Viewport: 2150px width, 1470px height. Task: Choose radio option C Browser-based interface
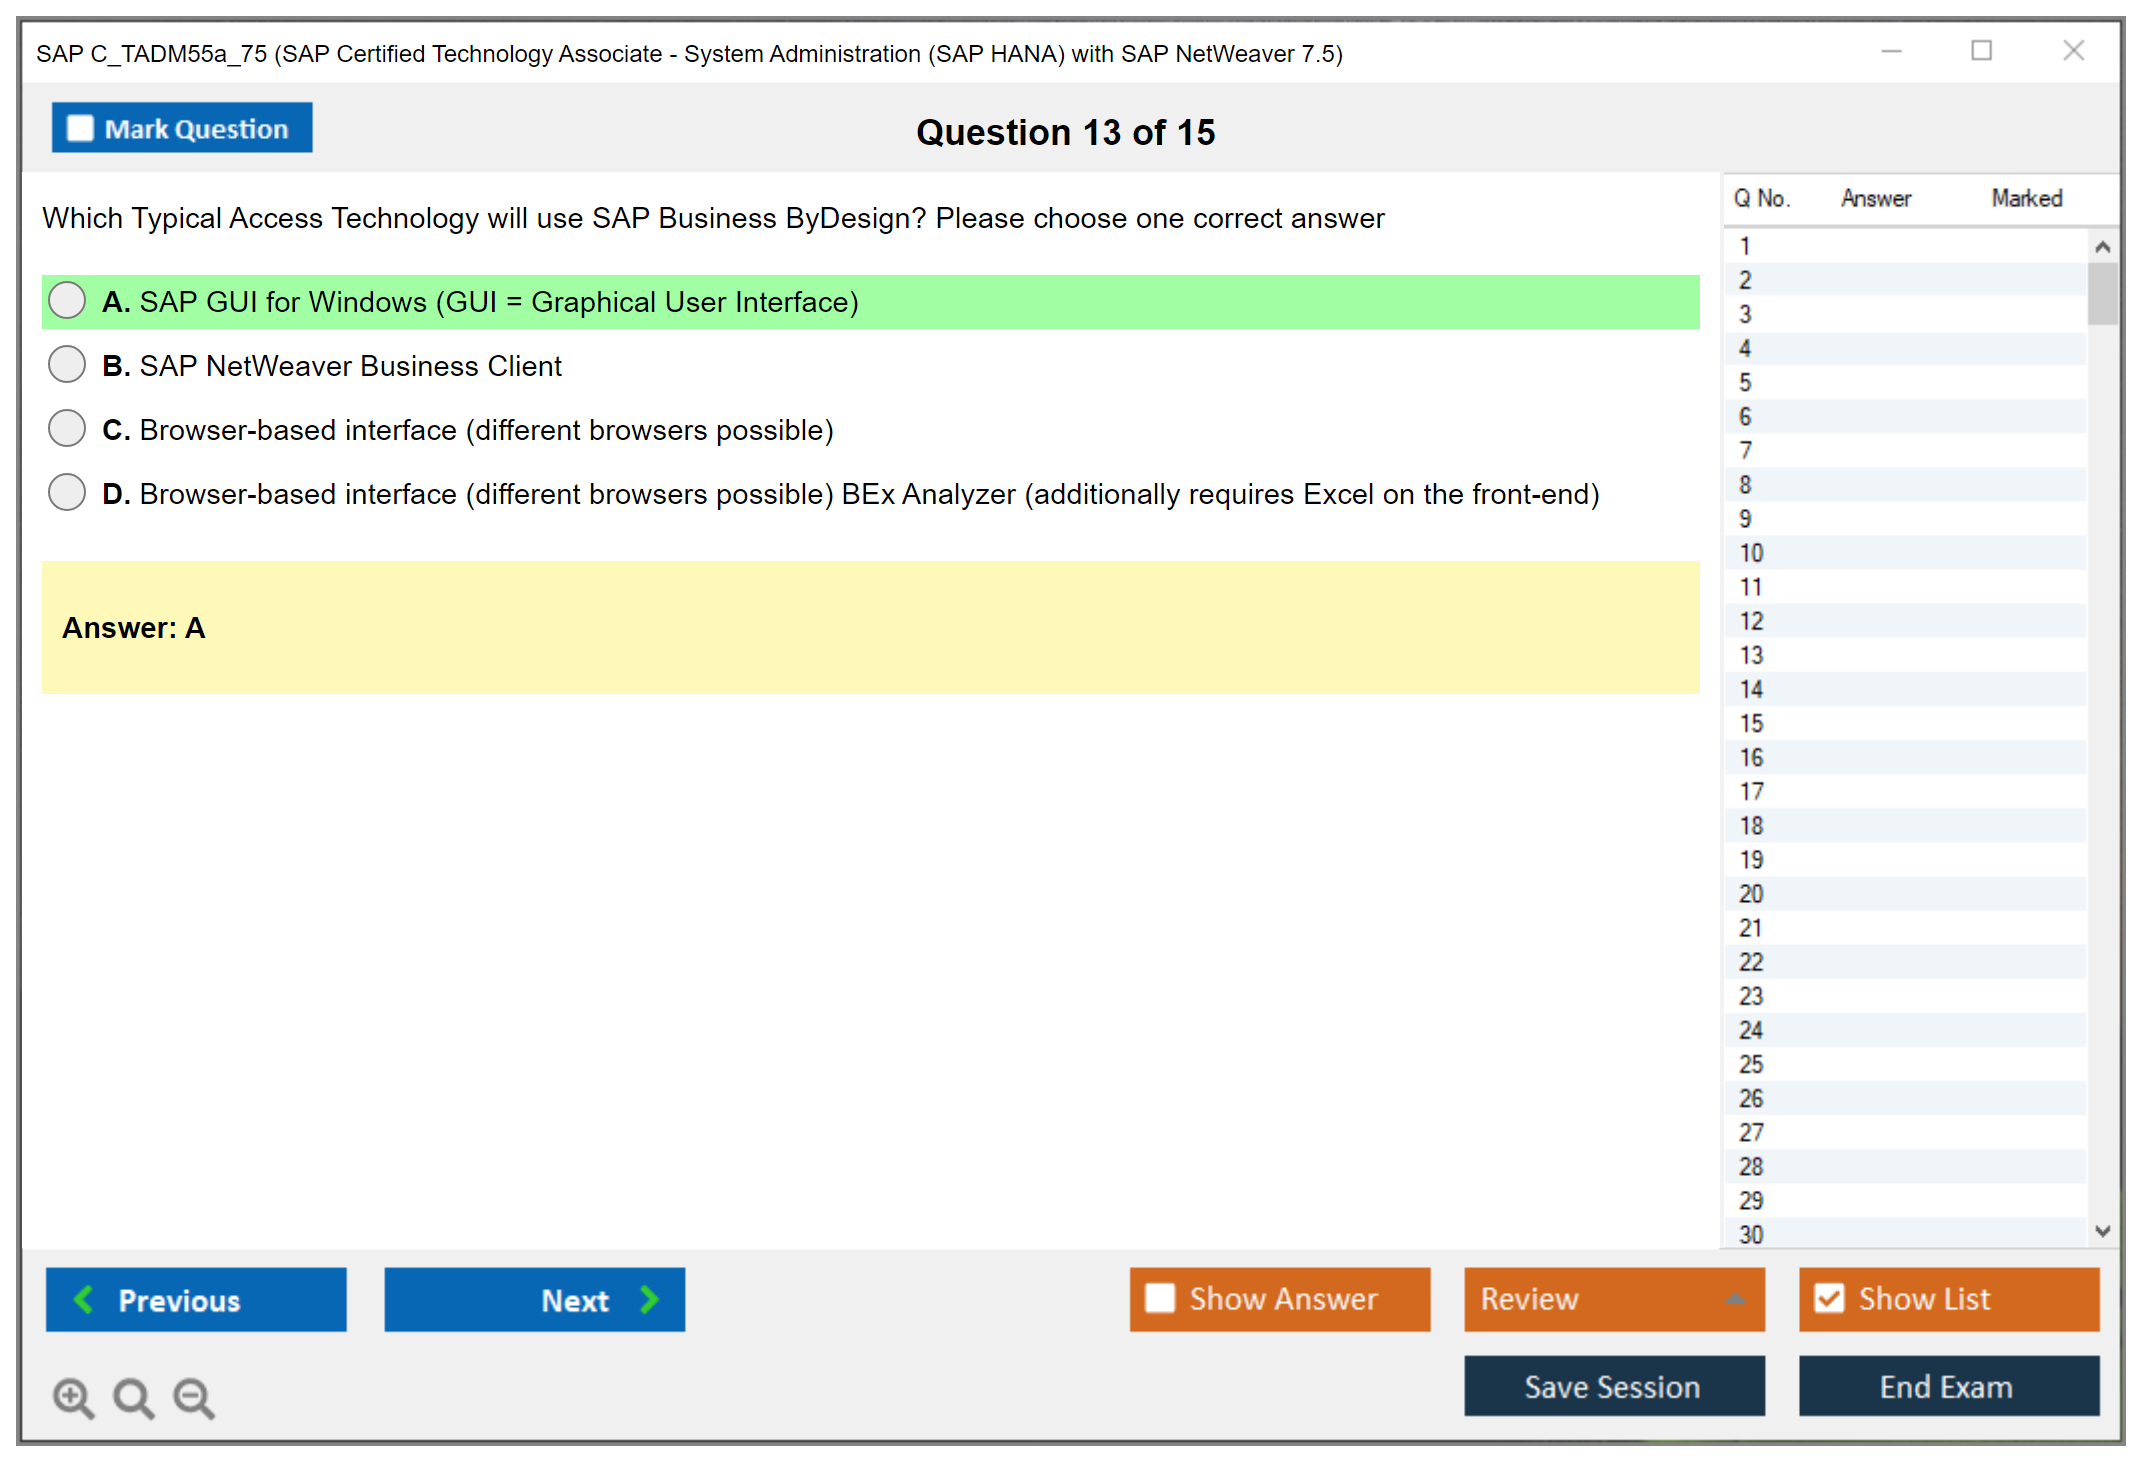[67, 429]
